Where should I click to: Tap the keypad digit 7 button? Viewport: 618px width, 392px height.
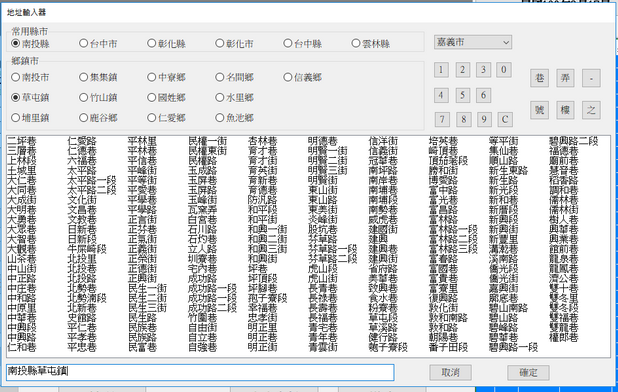click(x=442, y=119)
